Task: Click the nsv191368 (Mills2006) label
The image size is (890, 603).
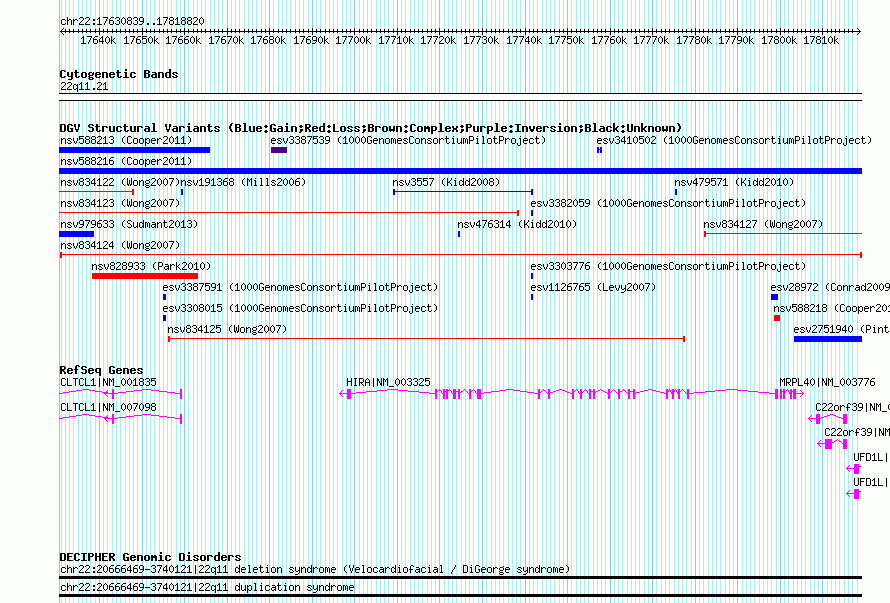Action: pos(243,182)
